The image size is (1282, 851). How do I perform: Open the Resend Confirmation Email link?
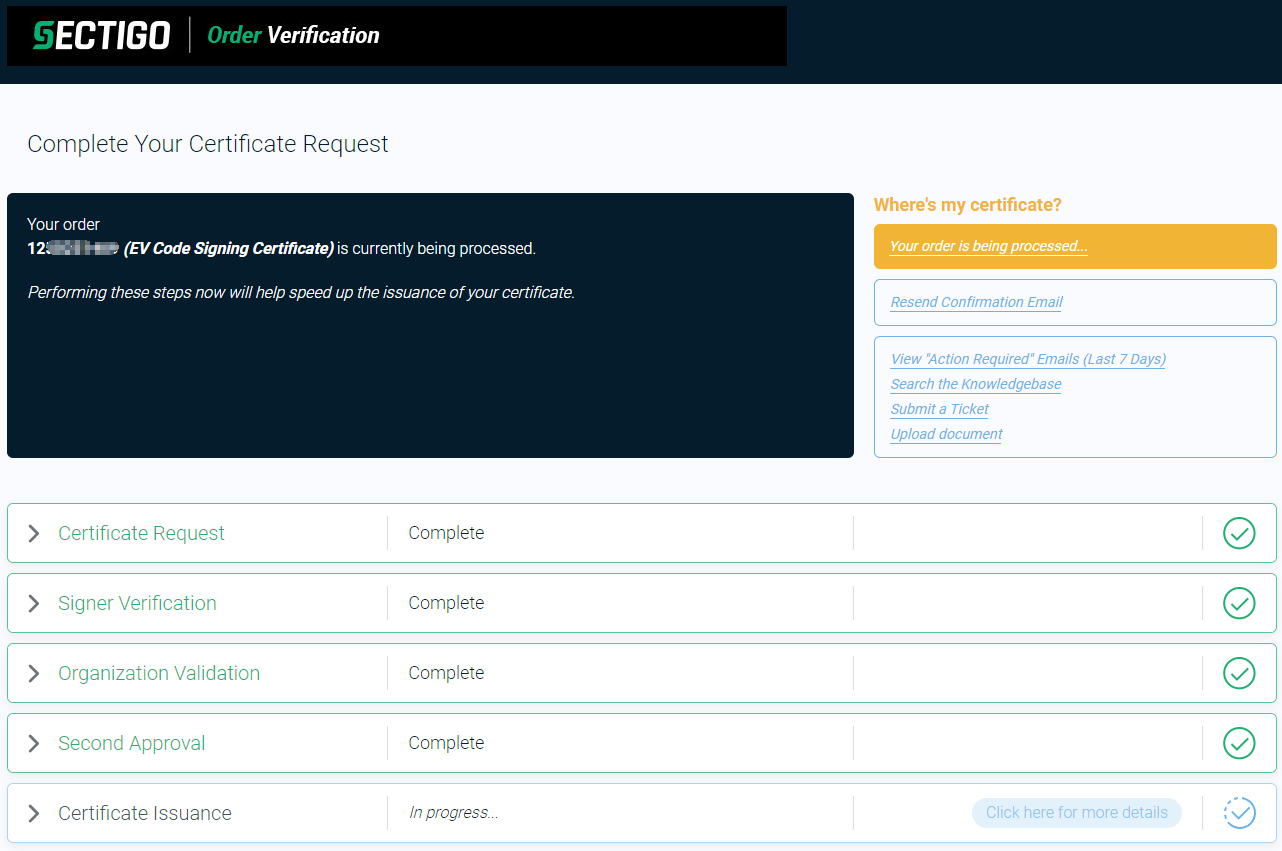(x=976, y=302)
